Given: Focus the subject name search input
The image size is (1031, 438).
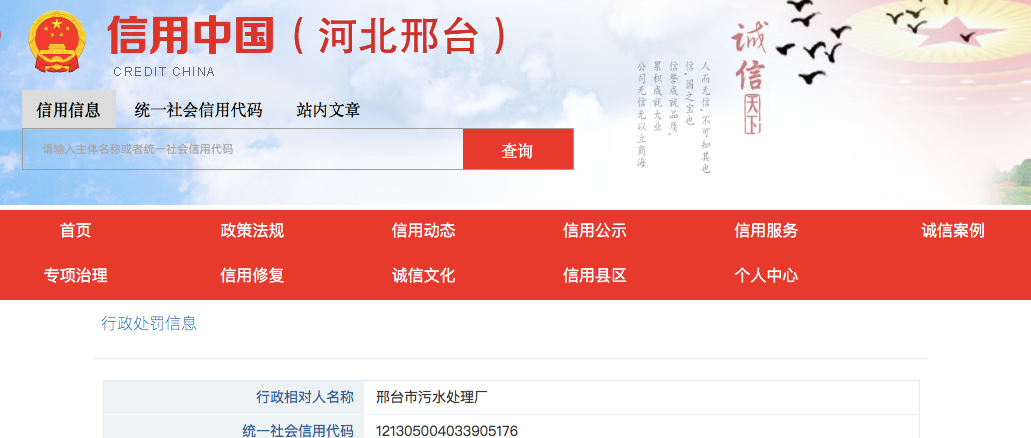Looking at the screenshot, I should 242,149.
